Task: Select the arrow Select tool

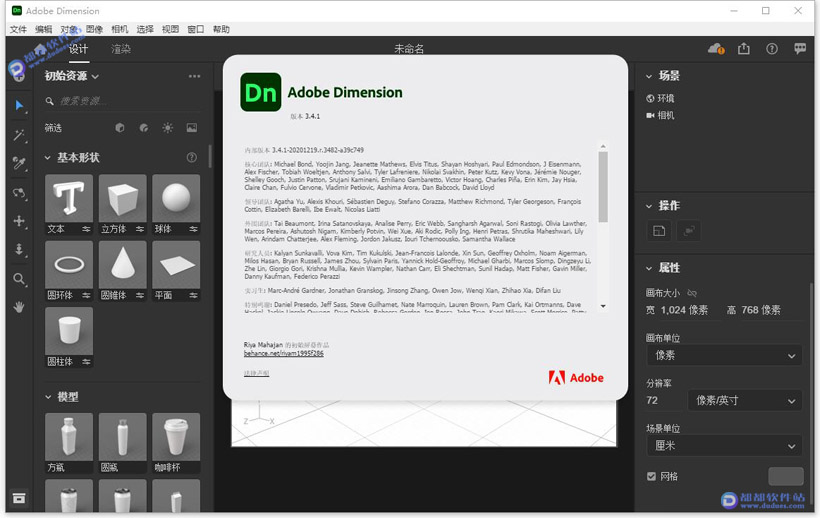Action: 19,106
